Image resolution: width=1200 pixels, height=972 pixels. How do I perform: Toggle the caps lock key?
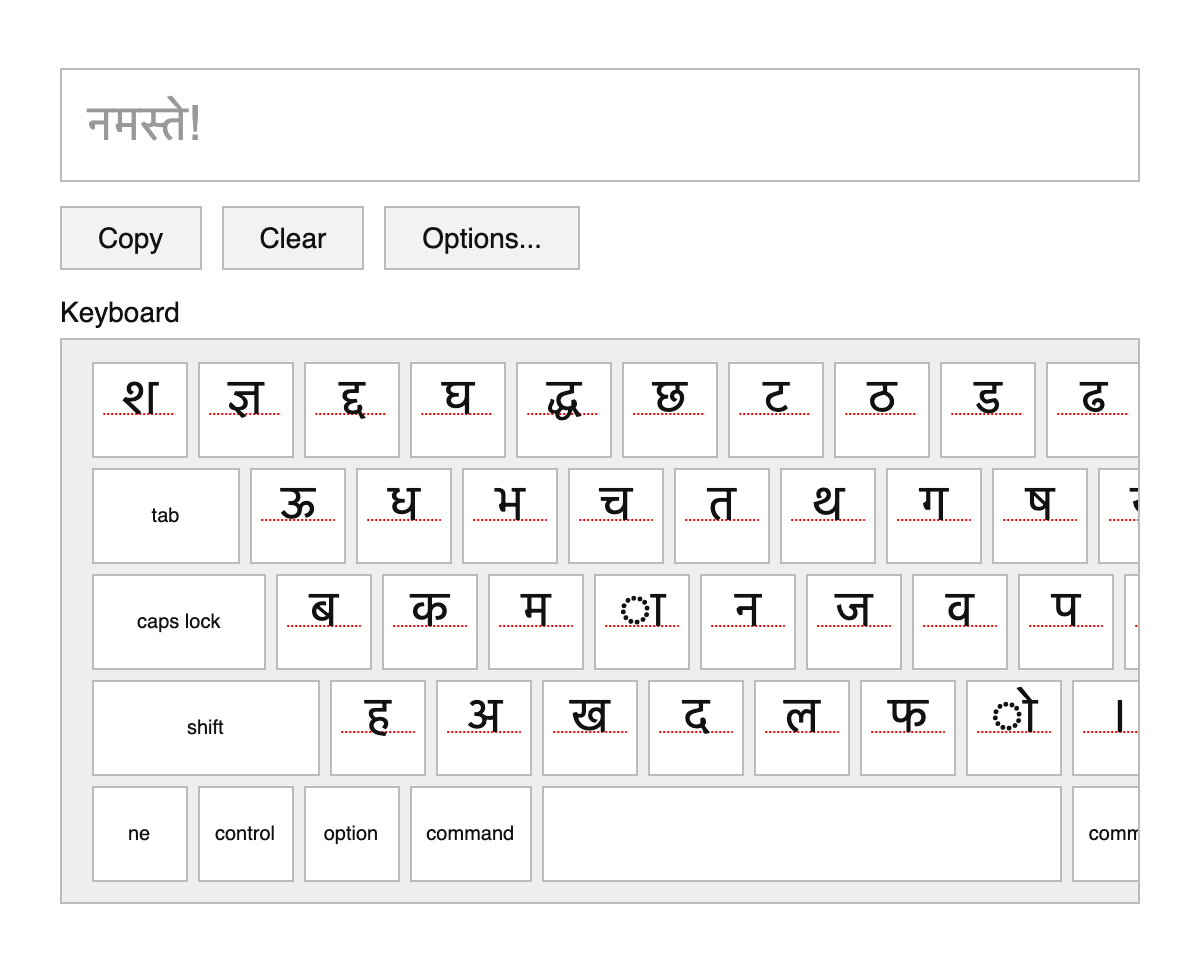click(179, 622)
